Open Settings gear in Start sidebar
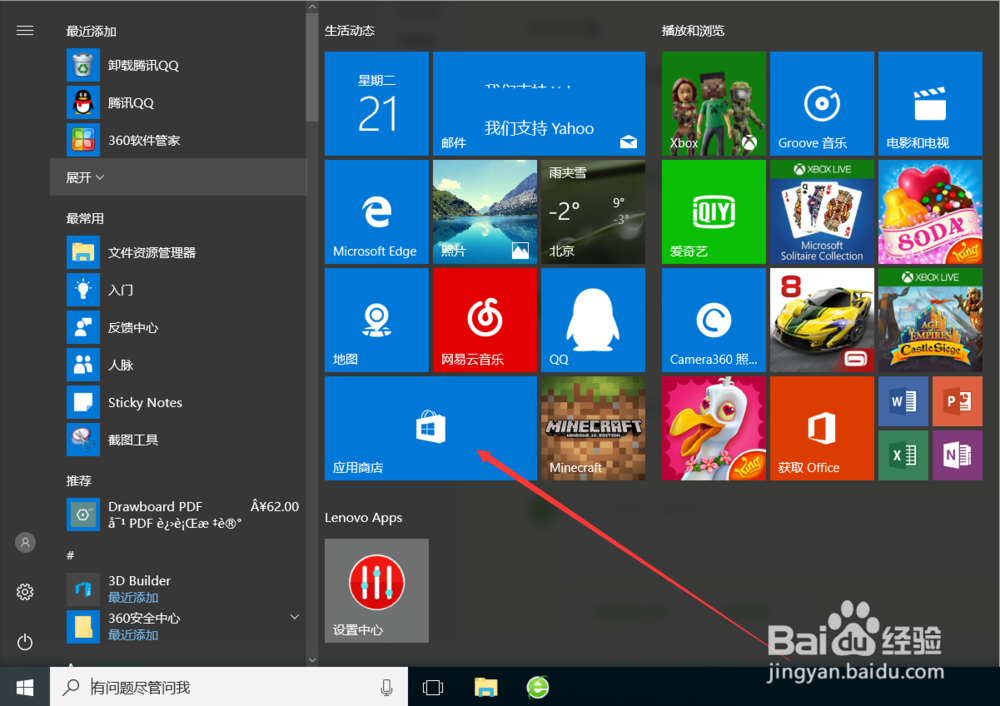1000x706 pixels. pyautogui.click(x=25, y=592)
